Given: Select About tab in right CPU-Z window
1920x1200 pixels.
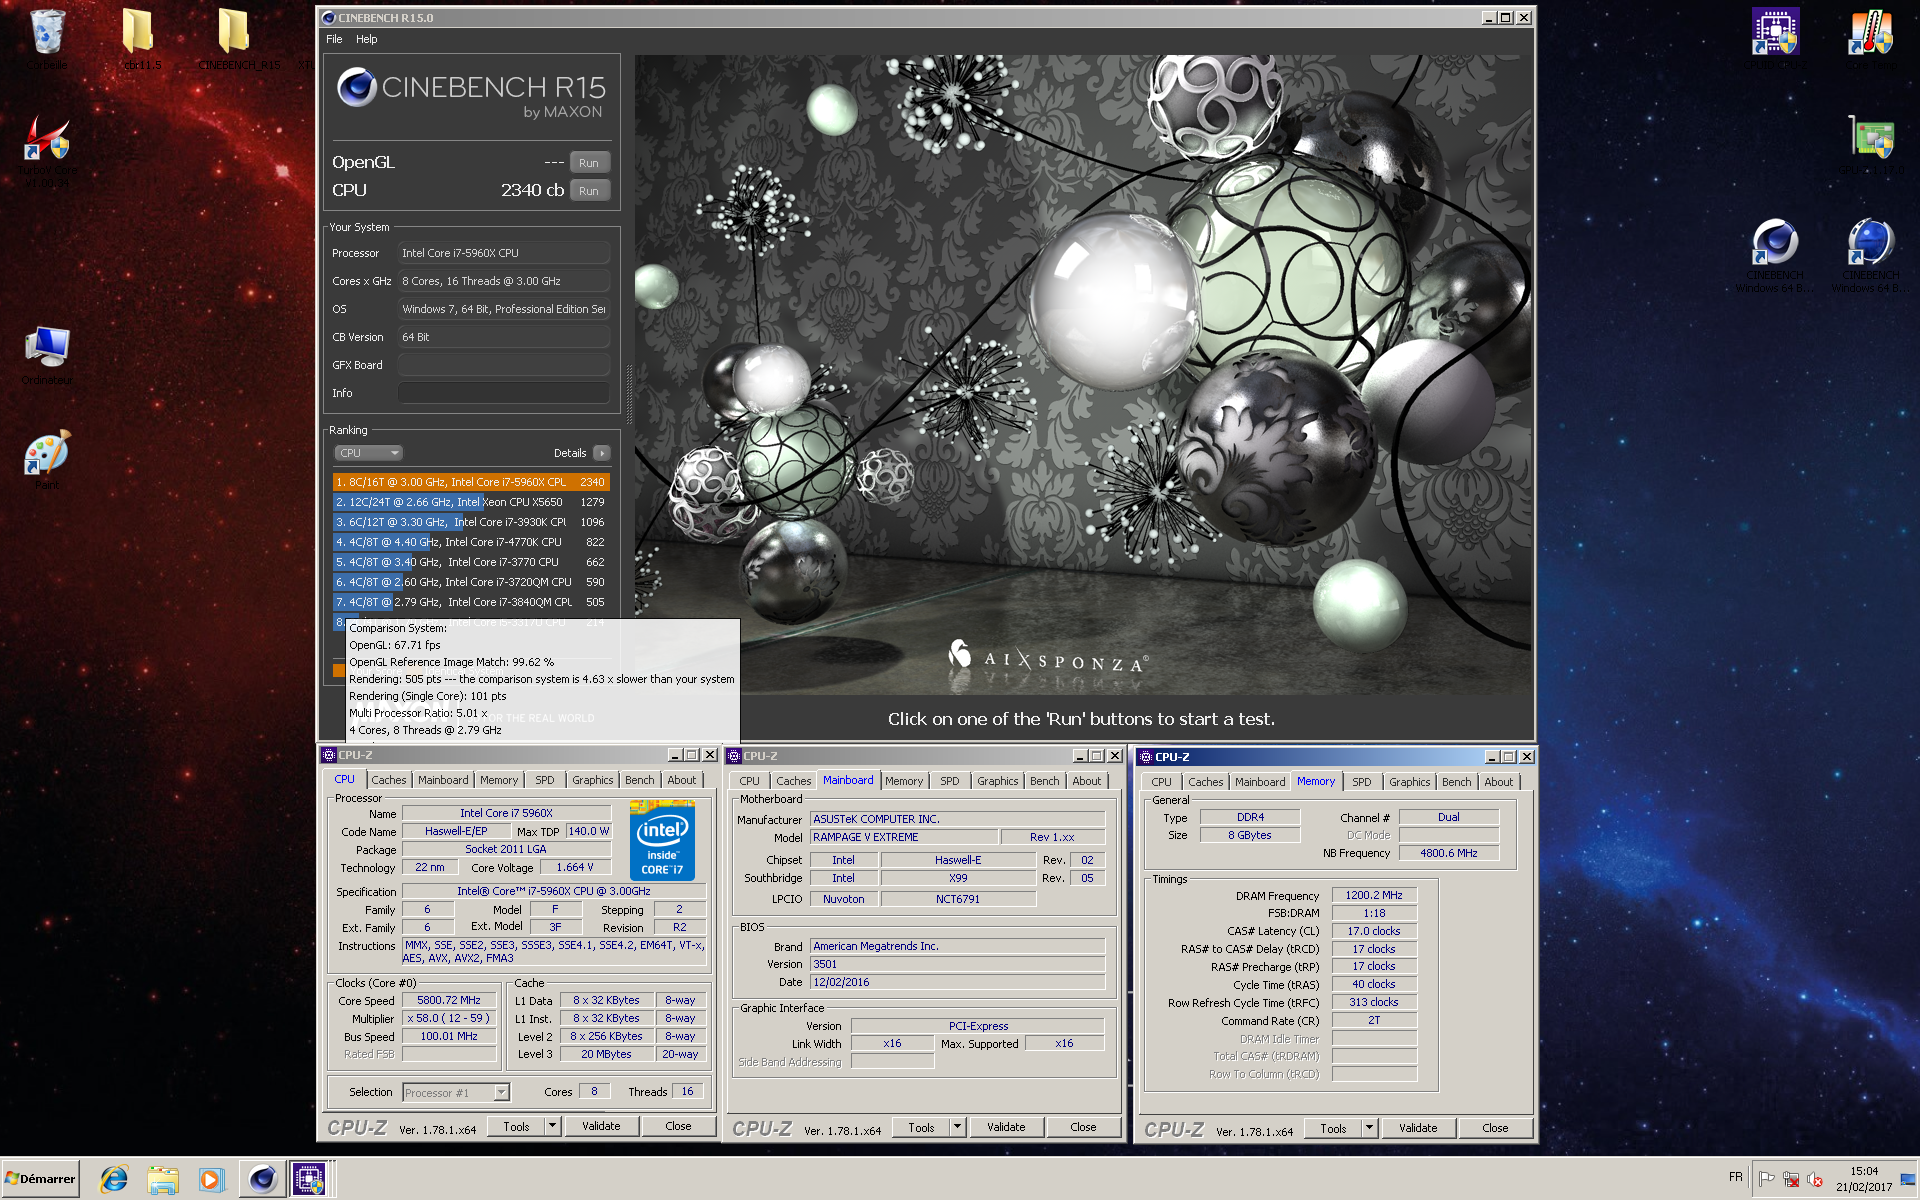Looking at the screenshot, I should [x=1498, y=782].
